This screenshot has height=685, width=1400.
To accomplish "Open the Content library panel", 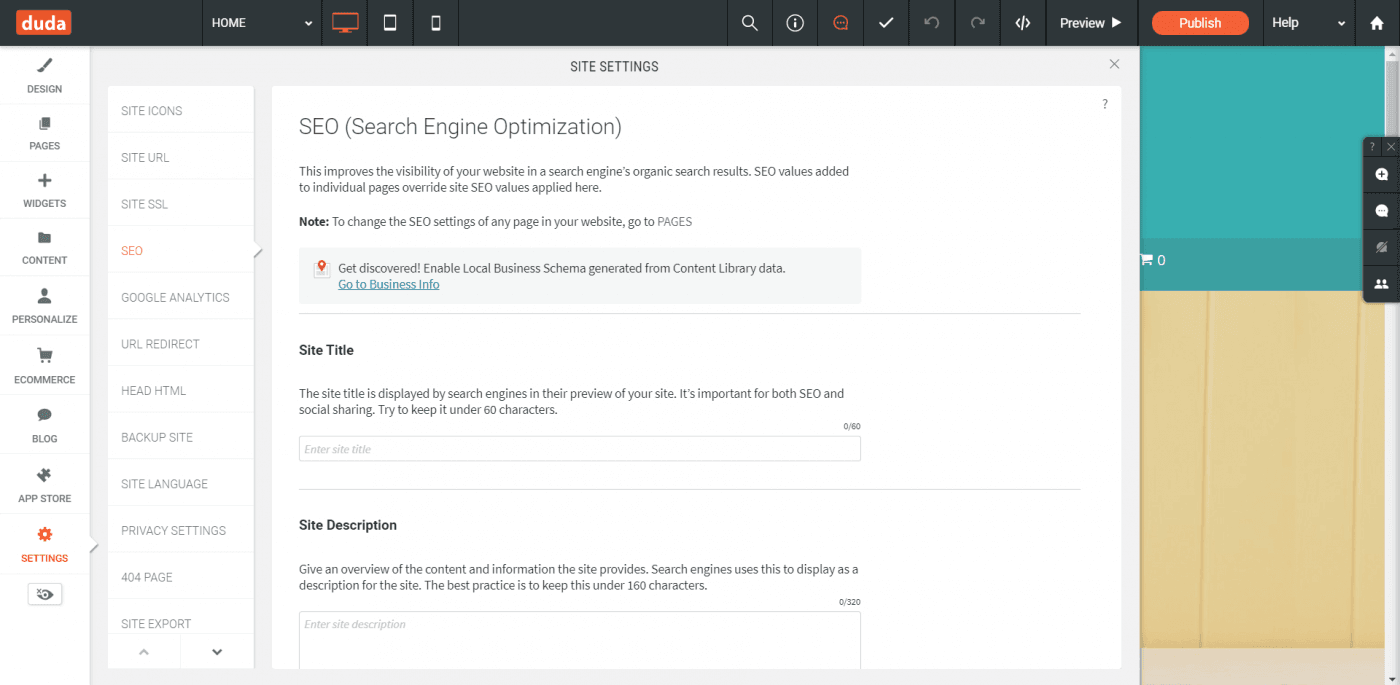I will (x=45, y=248).
